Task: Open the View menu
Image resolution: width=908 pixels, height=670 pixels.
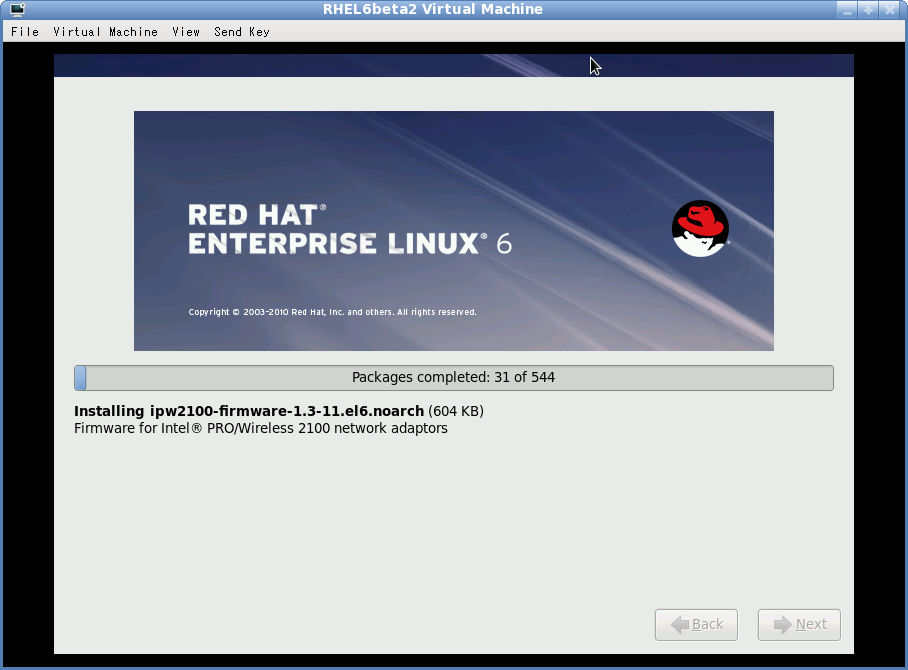Action: coord(186,32)
